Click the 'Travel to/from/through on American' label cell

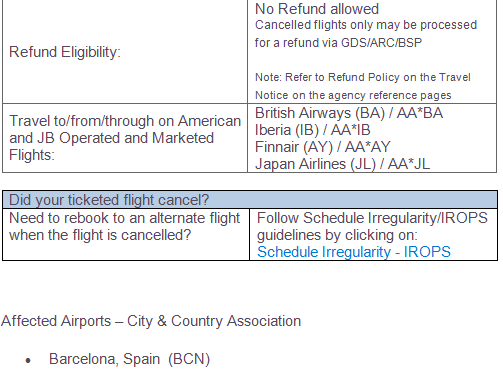[125, 138]
